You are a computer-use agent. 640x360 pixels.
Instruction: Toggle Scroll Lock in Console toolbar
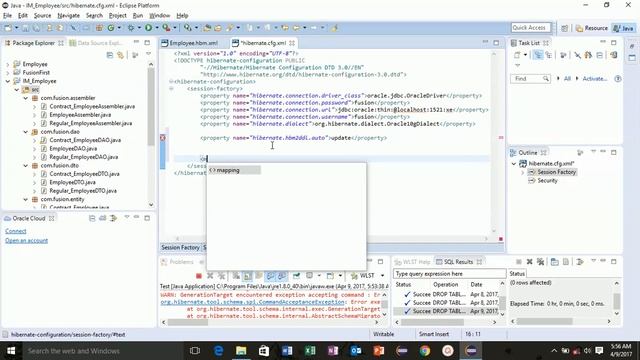[247, 276]
